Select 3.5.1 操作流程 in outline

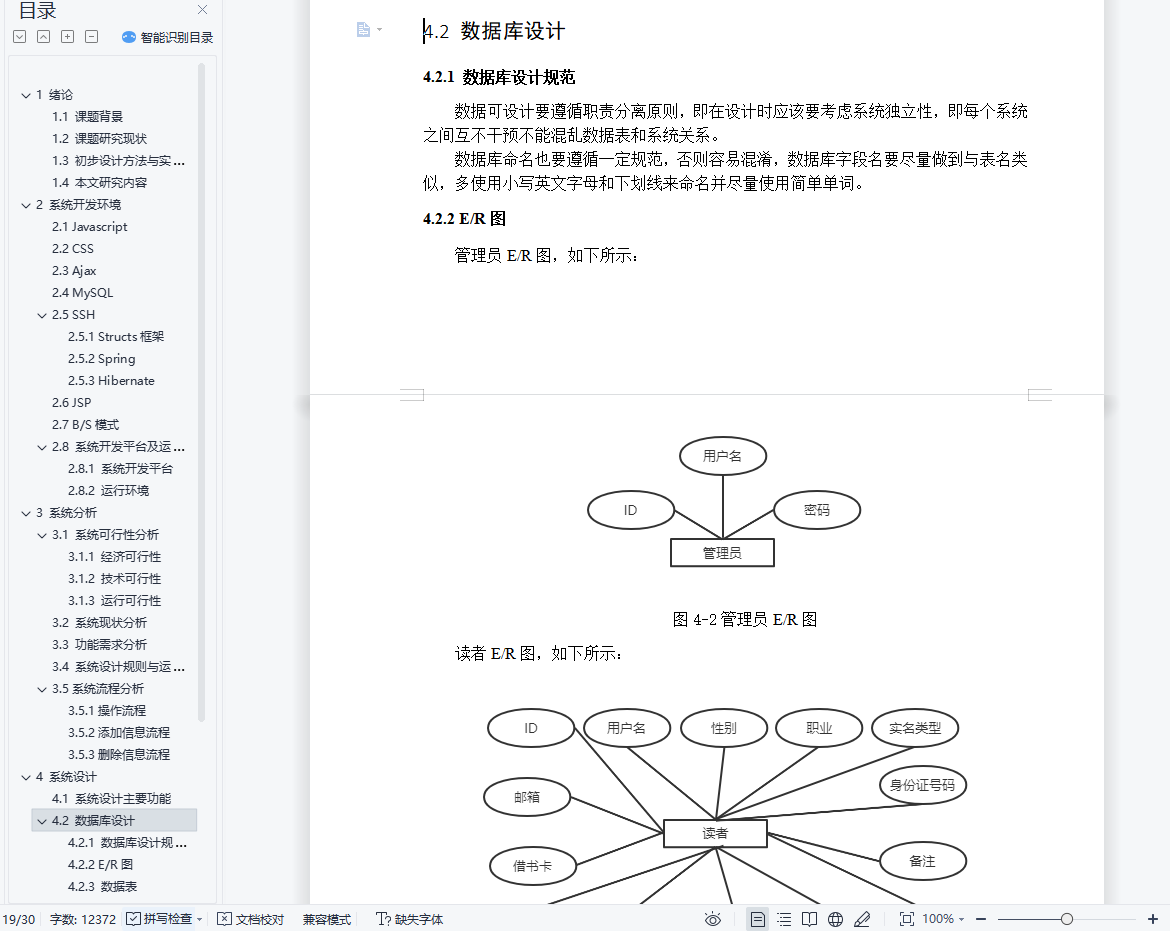point(107,711)
